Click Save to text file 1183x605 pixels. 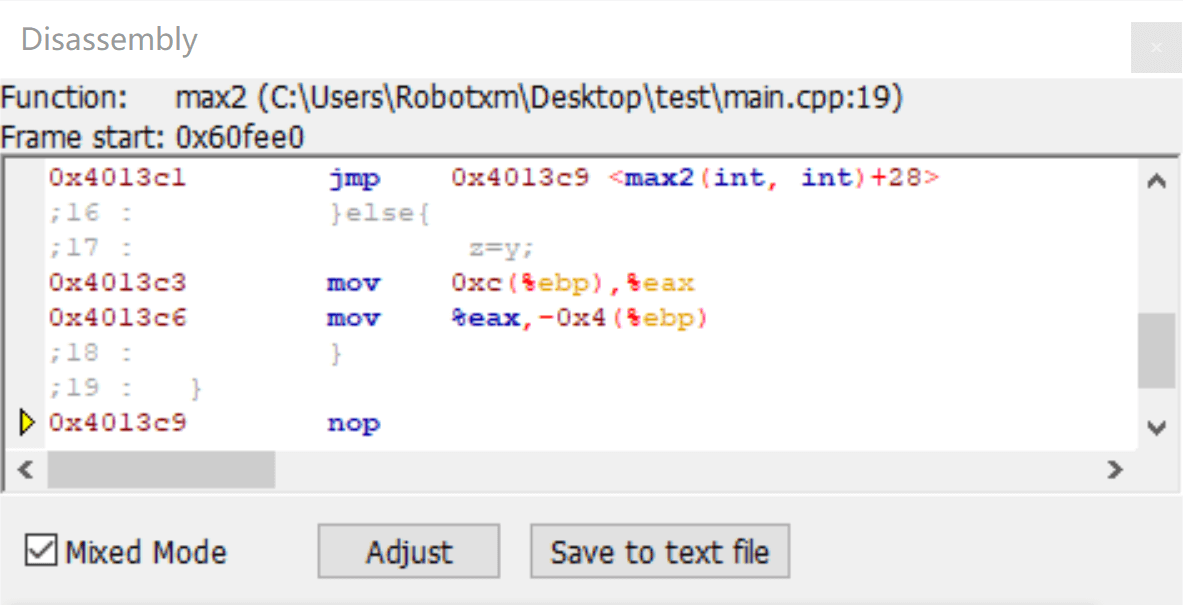tap(659, 552)
